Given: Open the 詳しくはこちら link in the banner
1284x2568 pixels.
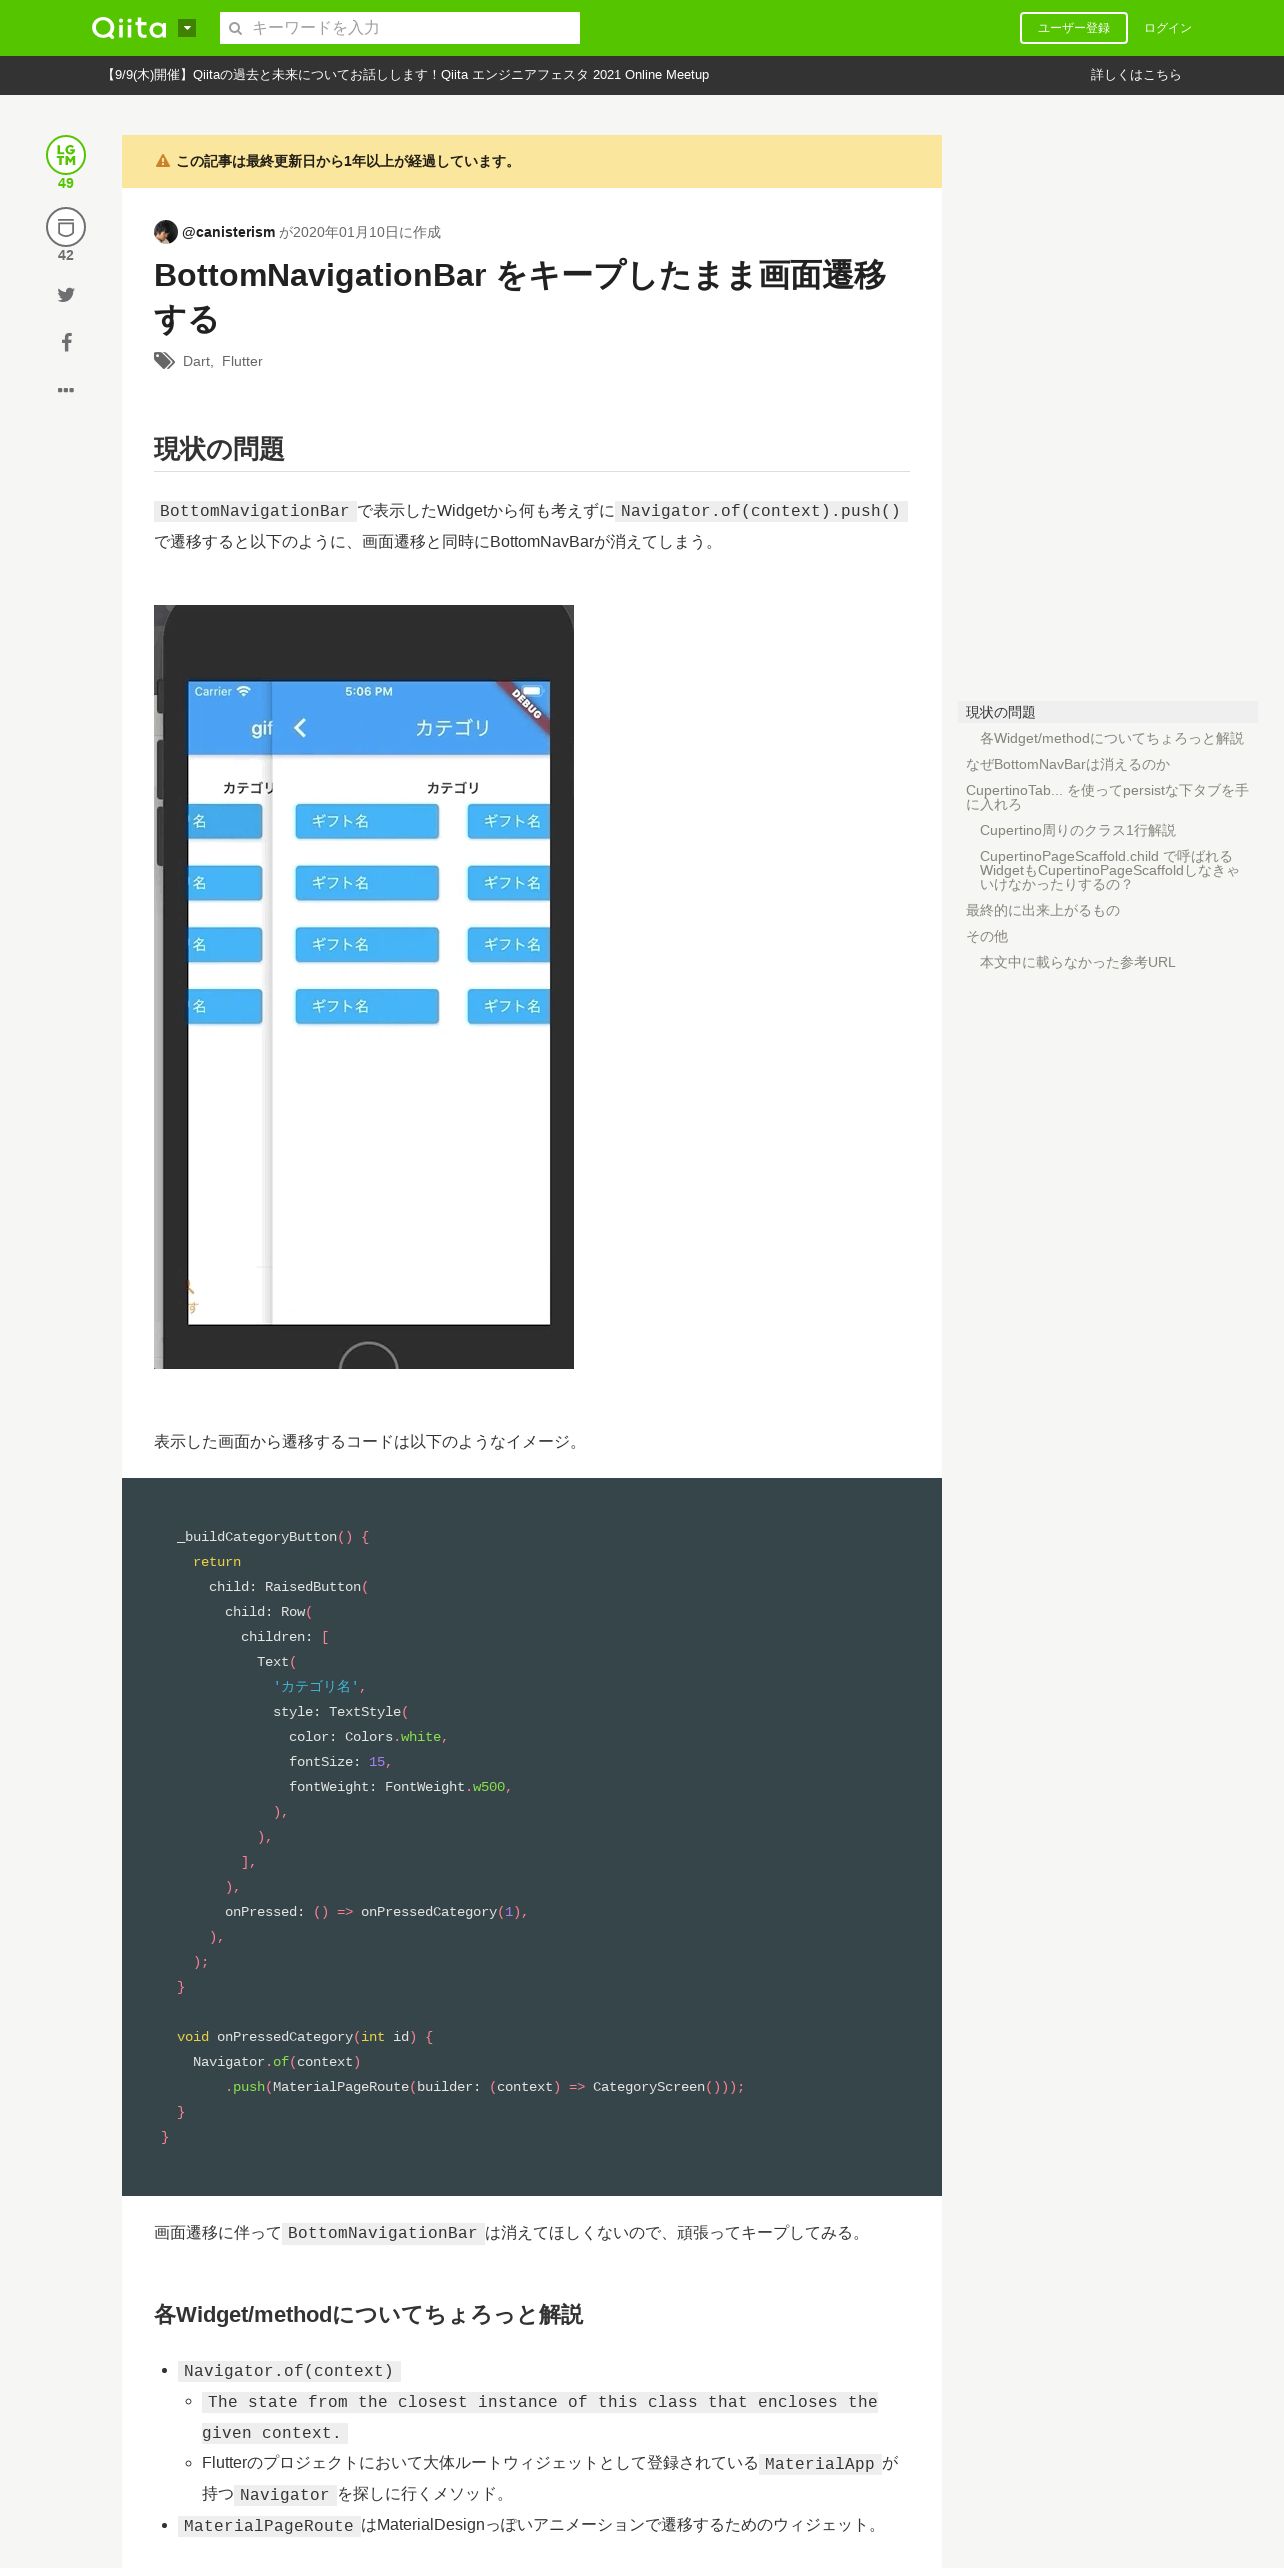Looking at the screenshot, I should (x=1136, y=75).
